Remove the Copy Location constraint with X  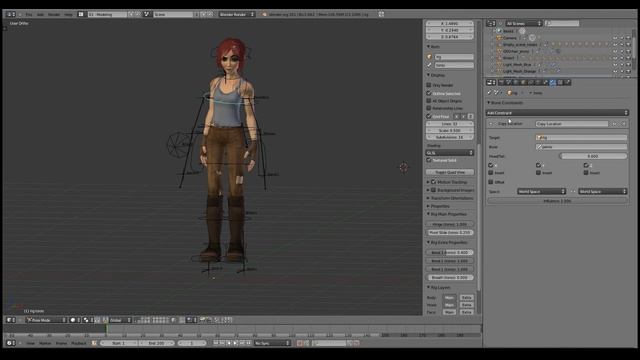624,124
